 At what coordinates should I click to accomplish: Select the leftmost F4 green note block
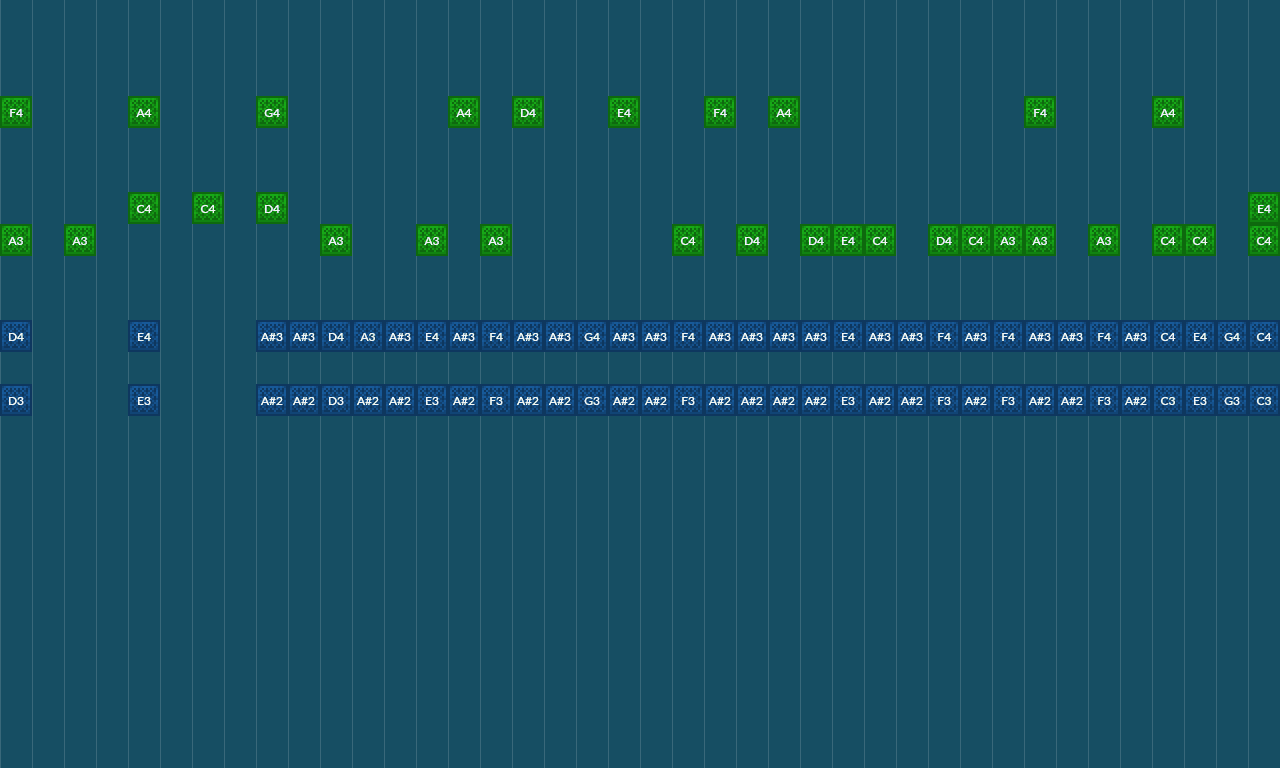(15, 112)
